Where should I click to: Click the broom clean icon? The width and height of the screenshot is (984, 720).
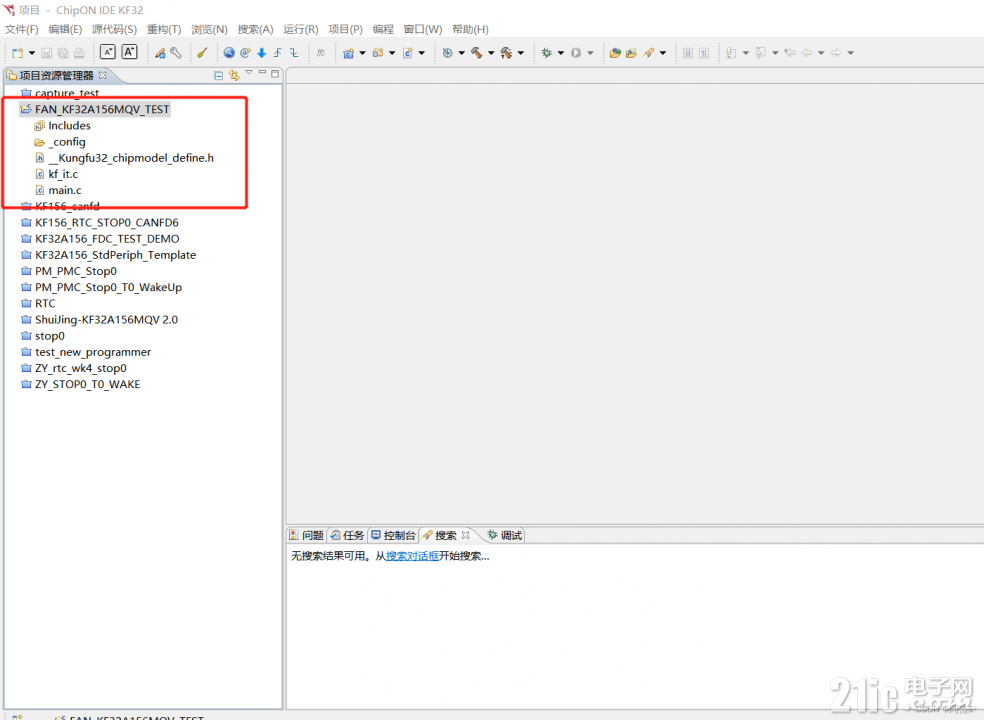202,53
